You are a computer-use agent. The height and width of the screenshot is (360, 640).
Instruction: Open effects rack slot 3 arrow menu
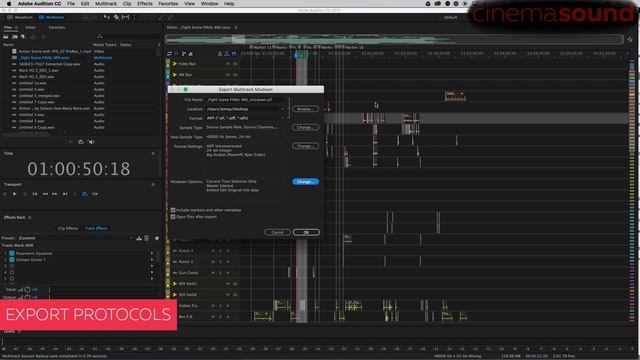pos(152,266)
